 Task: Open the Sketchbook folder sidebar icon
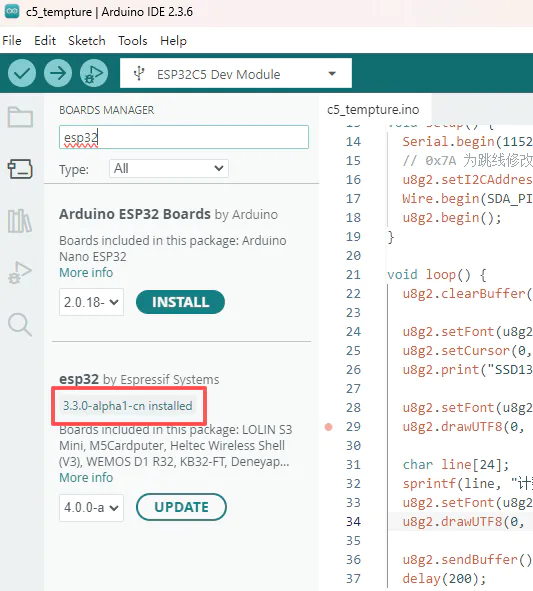click(x=20, y=117)
